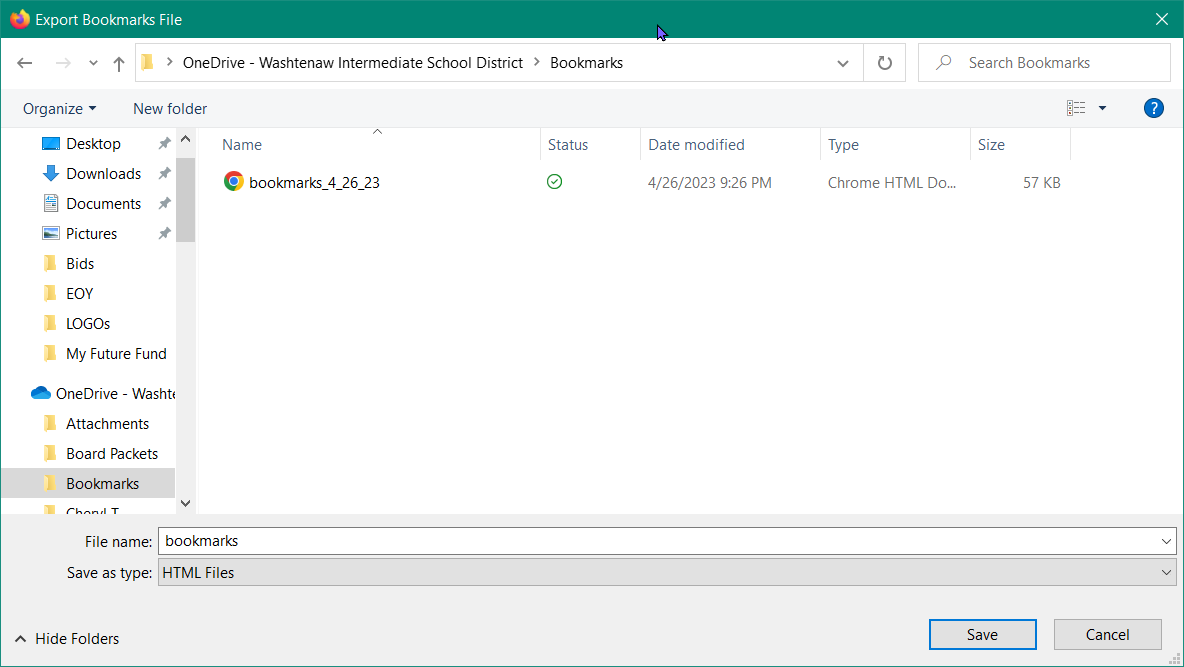Collapse with the Hide Folders chevron
This screenshot has height=667, width=1184.
20,639
